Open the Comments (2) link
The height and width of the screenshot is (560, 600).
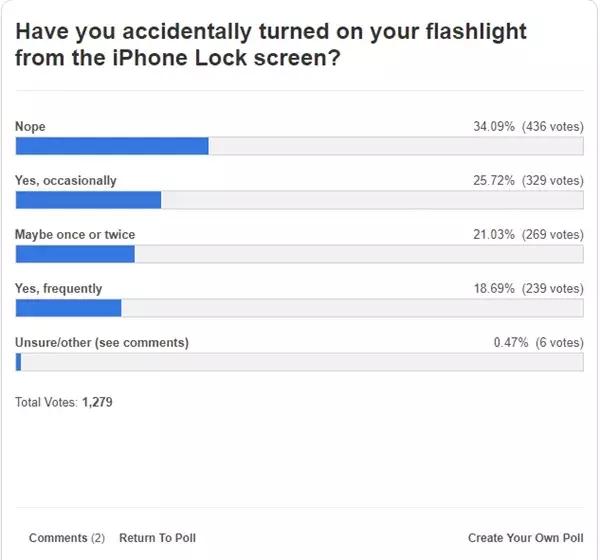click(66, 538)
